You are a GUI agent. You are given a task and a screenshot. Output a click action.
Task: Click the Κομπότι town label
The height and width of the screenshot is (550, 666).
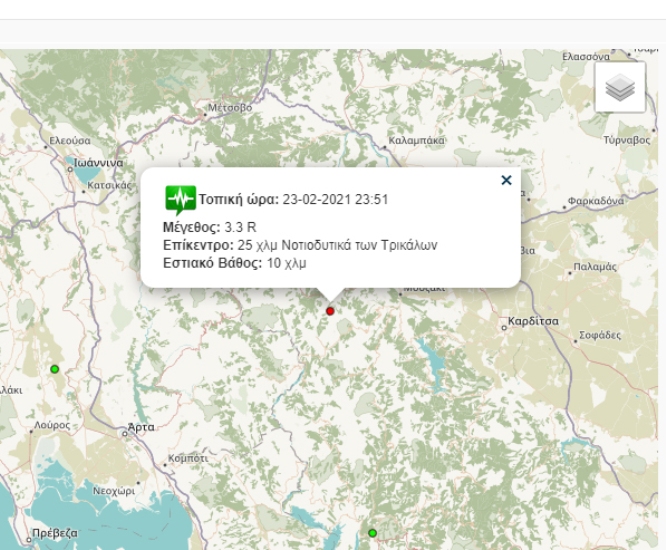coord(188,457)
